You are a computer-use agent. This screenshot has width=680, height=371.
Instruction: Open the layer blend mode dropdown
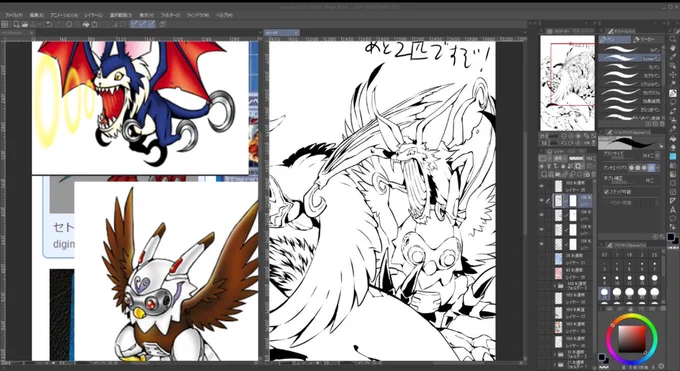[559, 158]
